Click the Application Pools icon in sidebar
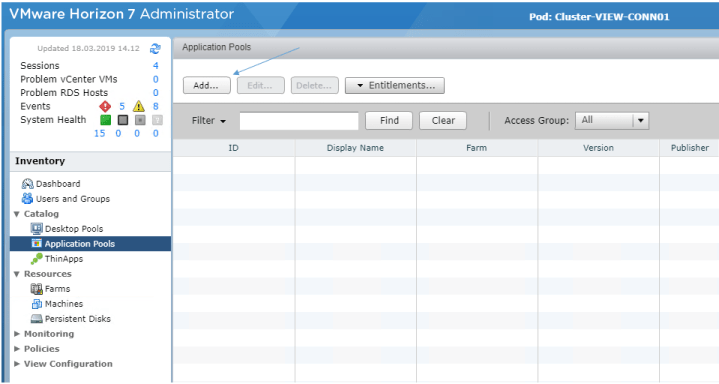The image size is (719, 384). (x=37, y=244)
